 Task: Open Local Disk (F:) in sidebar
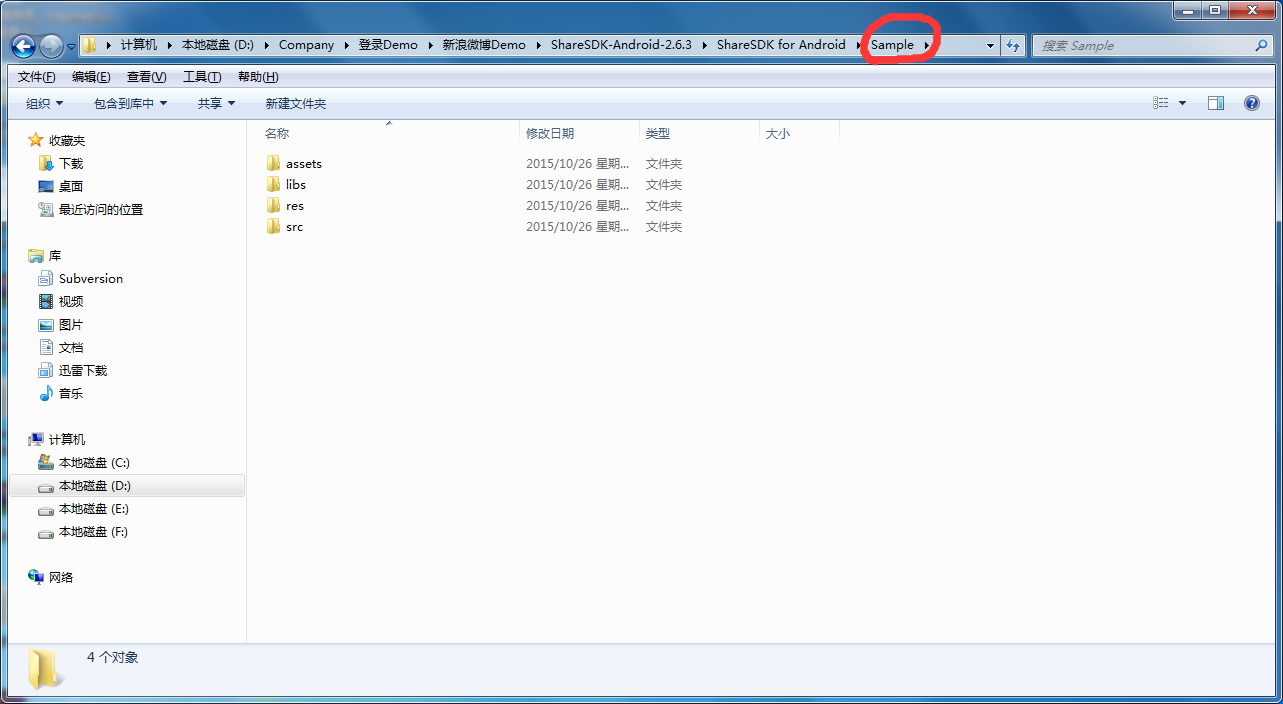pos(83,532)
